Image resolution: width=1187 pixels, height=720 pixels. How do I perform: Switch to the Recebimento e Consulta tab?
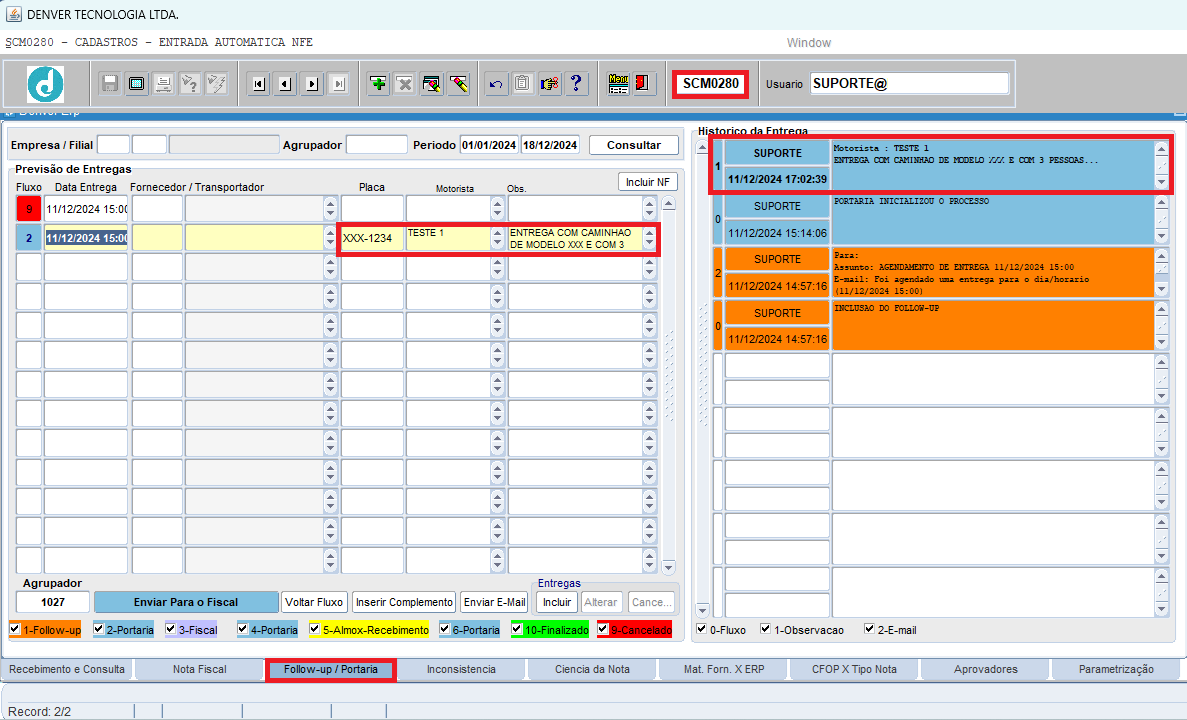[x=67, y=669]
